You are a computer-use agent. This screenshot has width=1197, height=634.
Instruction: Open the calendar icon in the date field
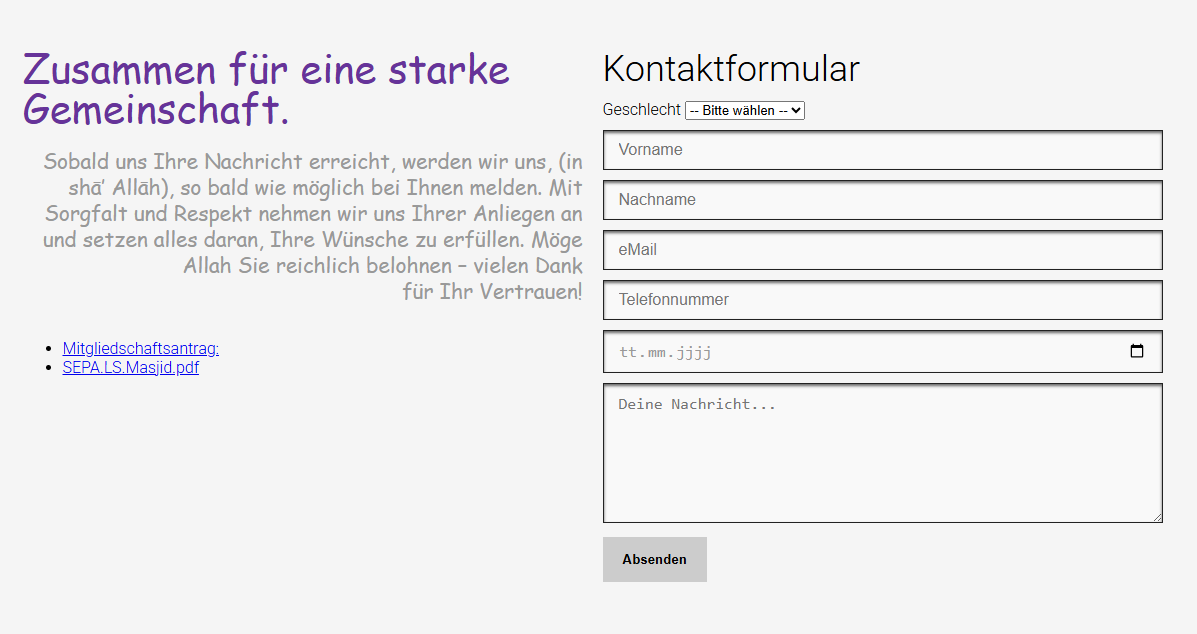(1138, 351)
